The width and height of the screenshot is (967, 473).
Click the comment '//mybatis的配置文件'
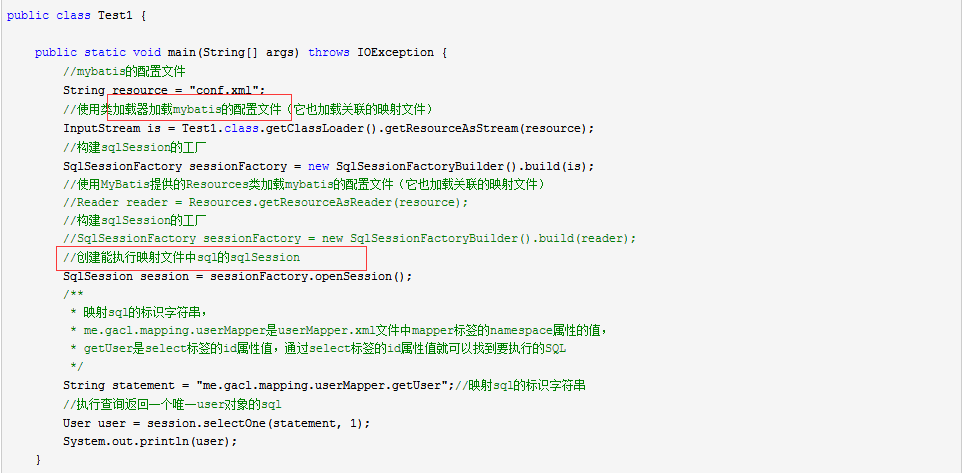124,72
